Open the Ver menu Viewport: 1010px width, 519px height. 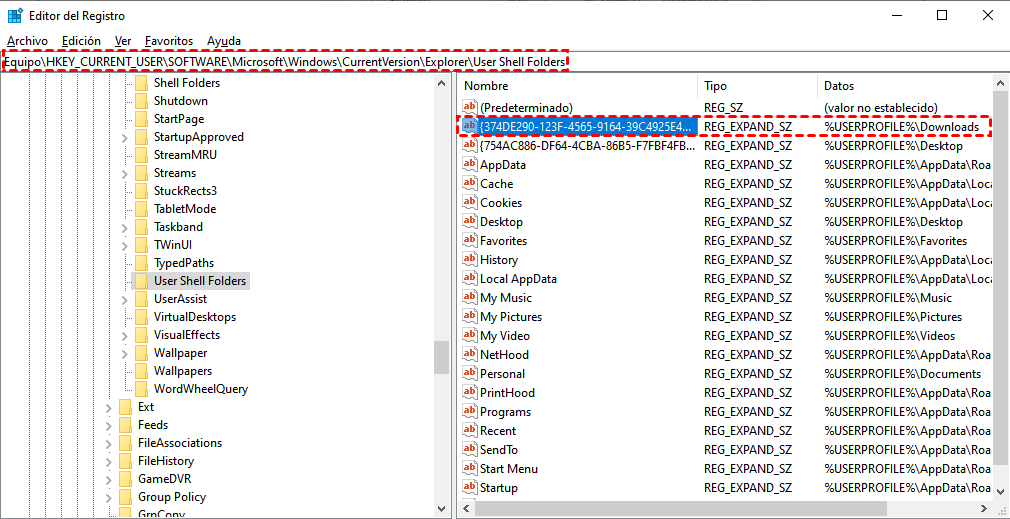coord(123,41)
